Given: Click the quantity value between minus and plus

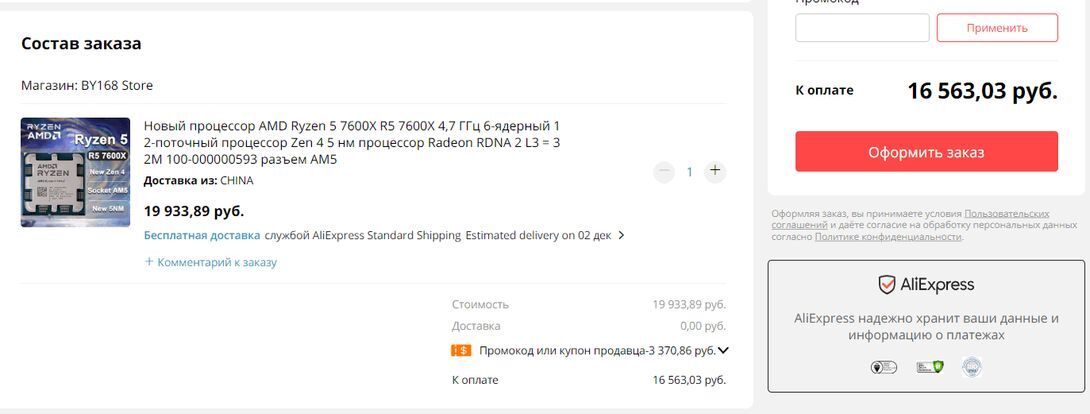Looking at the screenshot, I should 689,172.
